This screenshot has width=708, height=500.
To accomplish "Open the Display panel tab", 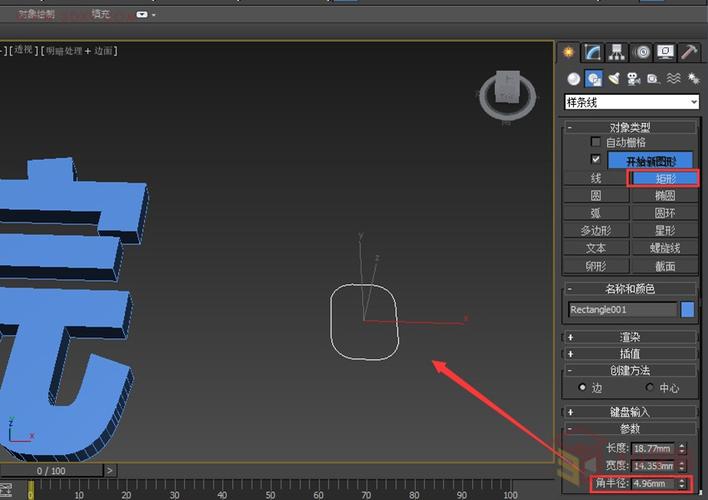I will (665, 52).
